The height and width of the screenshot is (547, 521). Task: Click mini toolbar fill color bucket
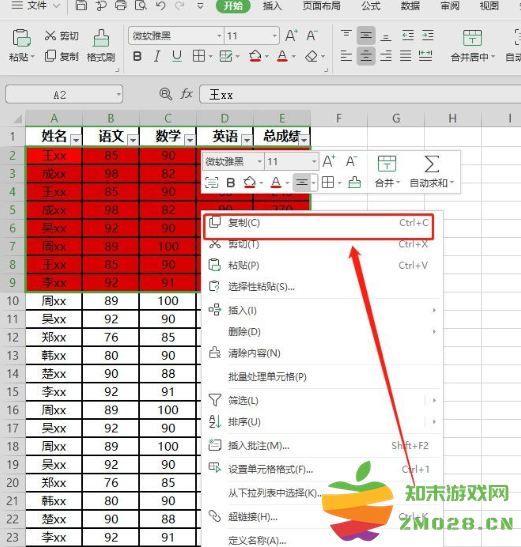point(249,182)
